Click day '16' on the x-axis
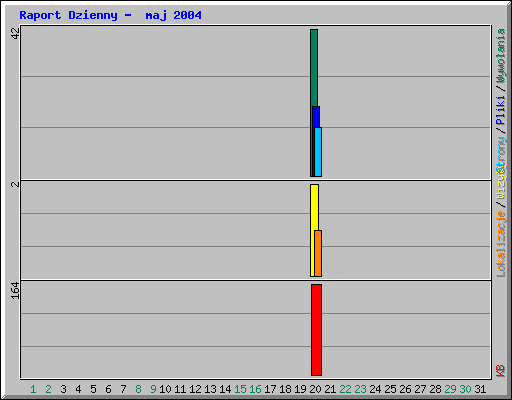Screen dimensions: 512x400 click(255, 389)
